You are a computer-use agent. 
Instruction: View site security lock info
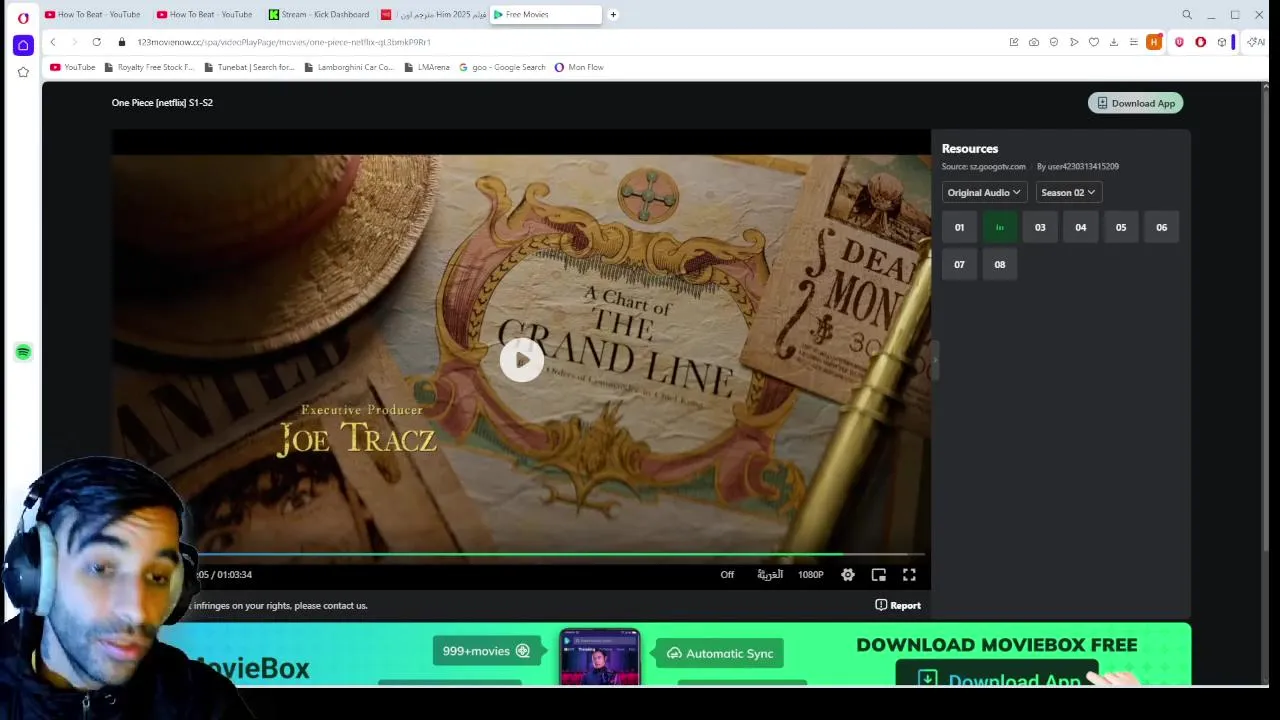(x=122, y=42)
